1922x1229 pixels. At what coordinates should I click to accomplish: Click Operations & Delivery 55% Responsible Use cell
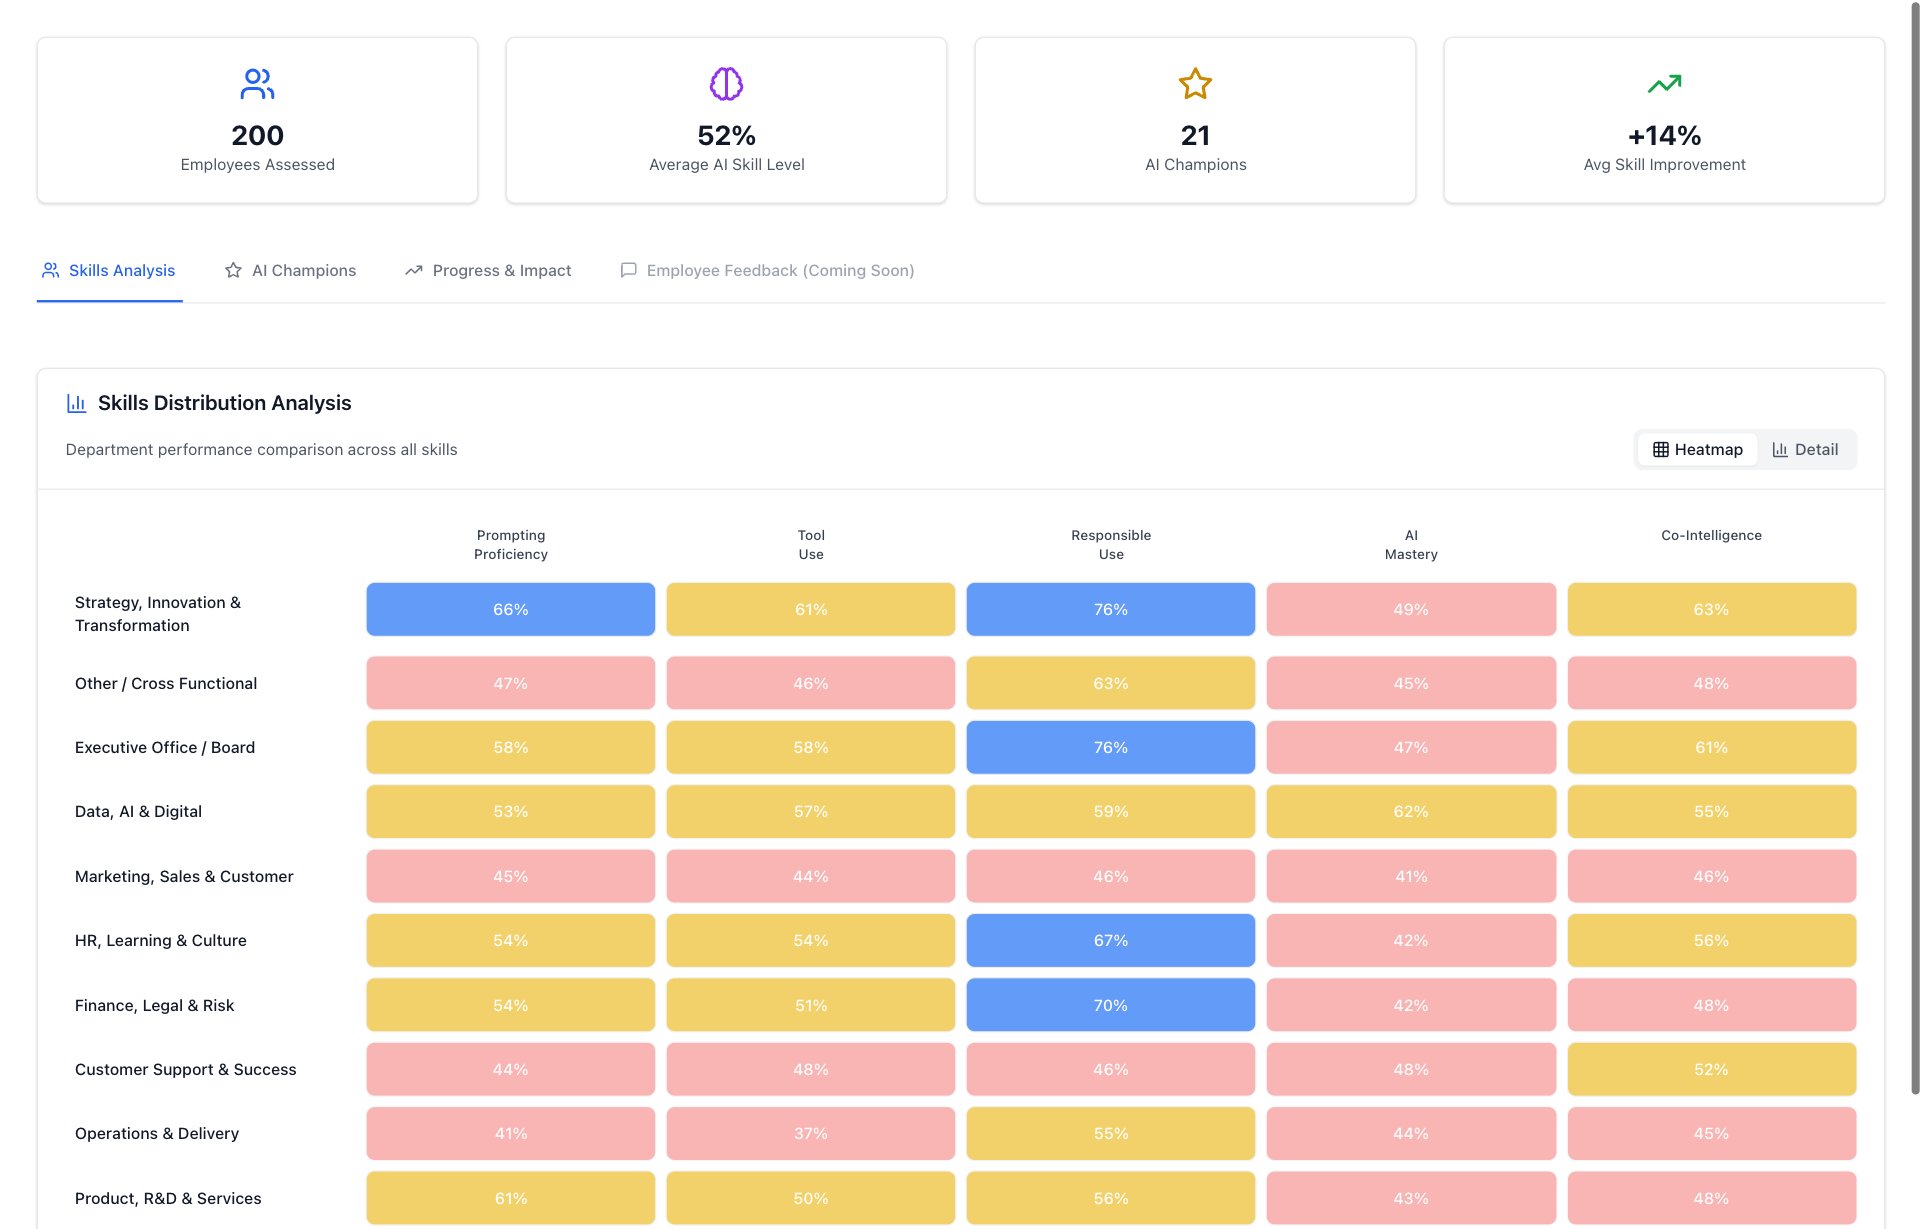pos(1111,1133)
